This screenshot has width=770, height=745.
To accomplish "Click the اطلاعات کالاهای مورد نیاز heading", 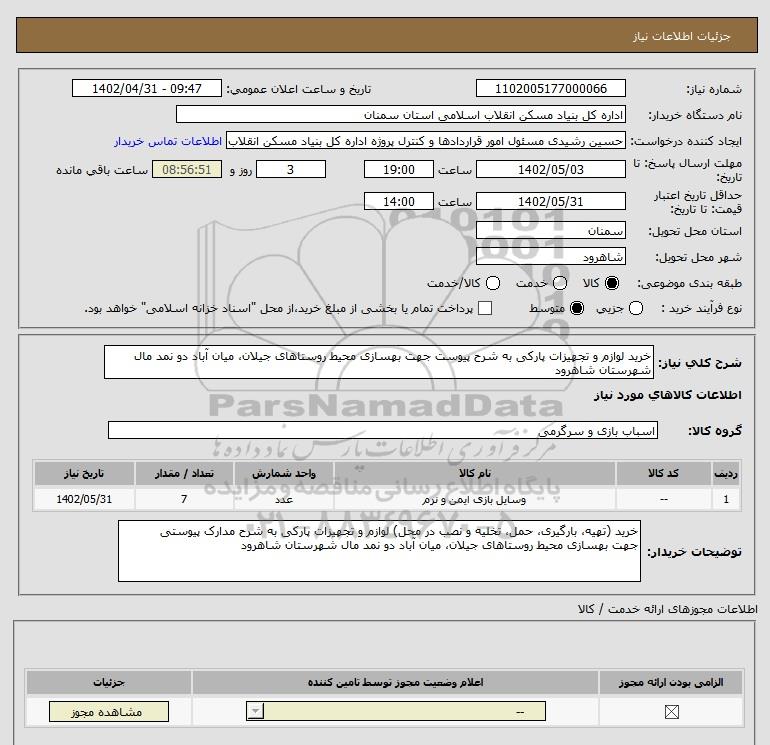I will coord(668,395).
